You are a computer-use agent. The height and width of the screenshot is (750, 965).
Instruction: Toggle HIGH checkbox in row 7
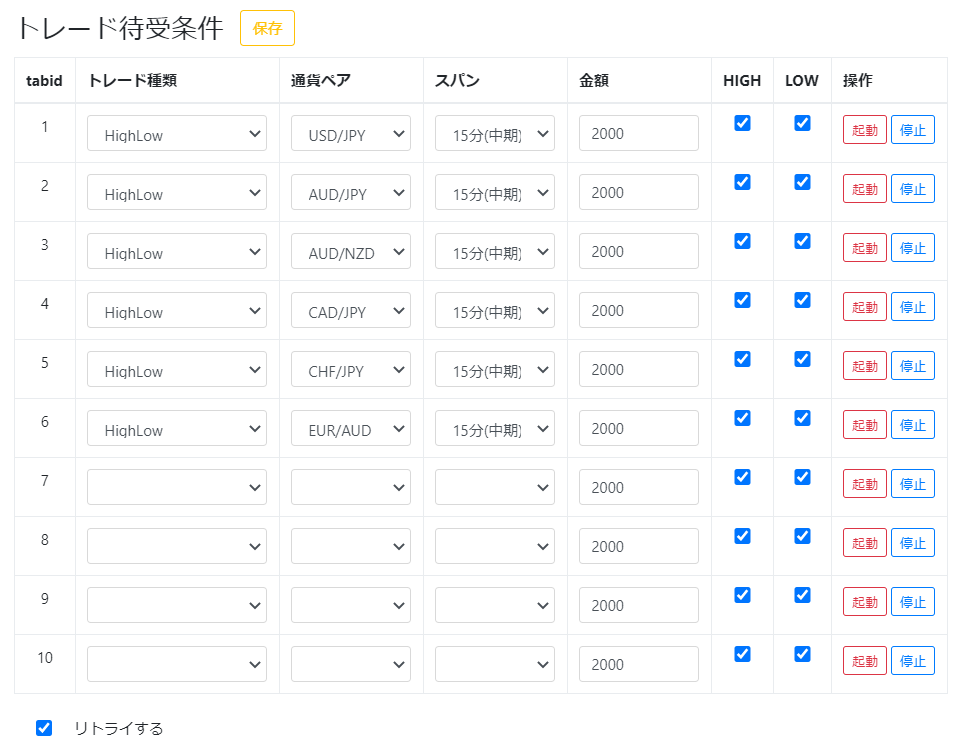[742, 477]
